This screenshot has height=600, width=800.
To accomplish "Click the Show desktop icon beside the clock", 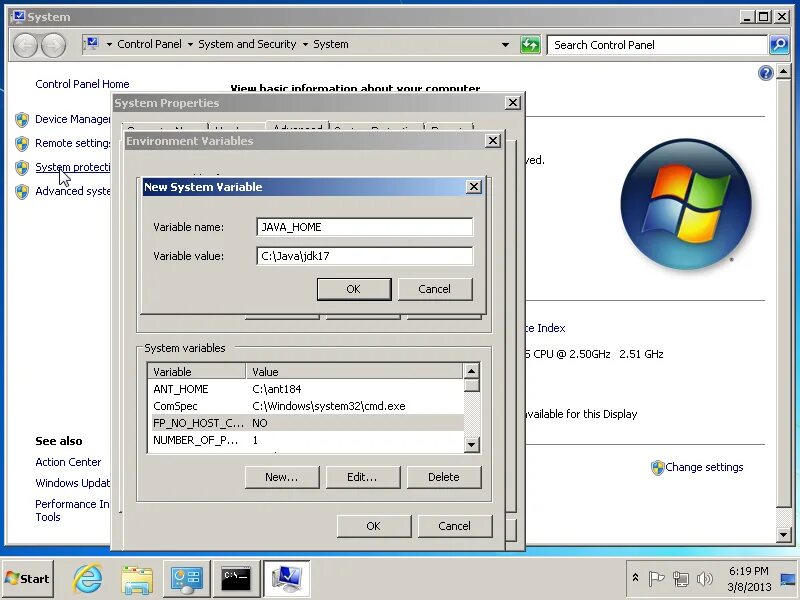I will tap(790, 579).
